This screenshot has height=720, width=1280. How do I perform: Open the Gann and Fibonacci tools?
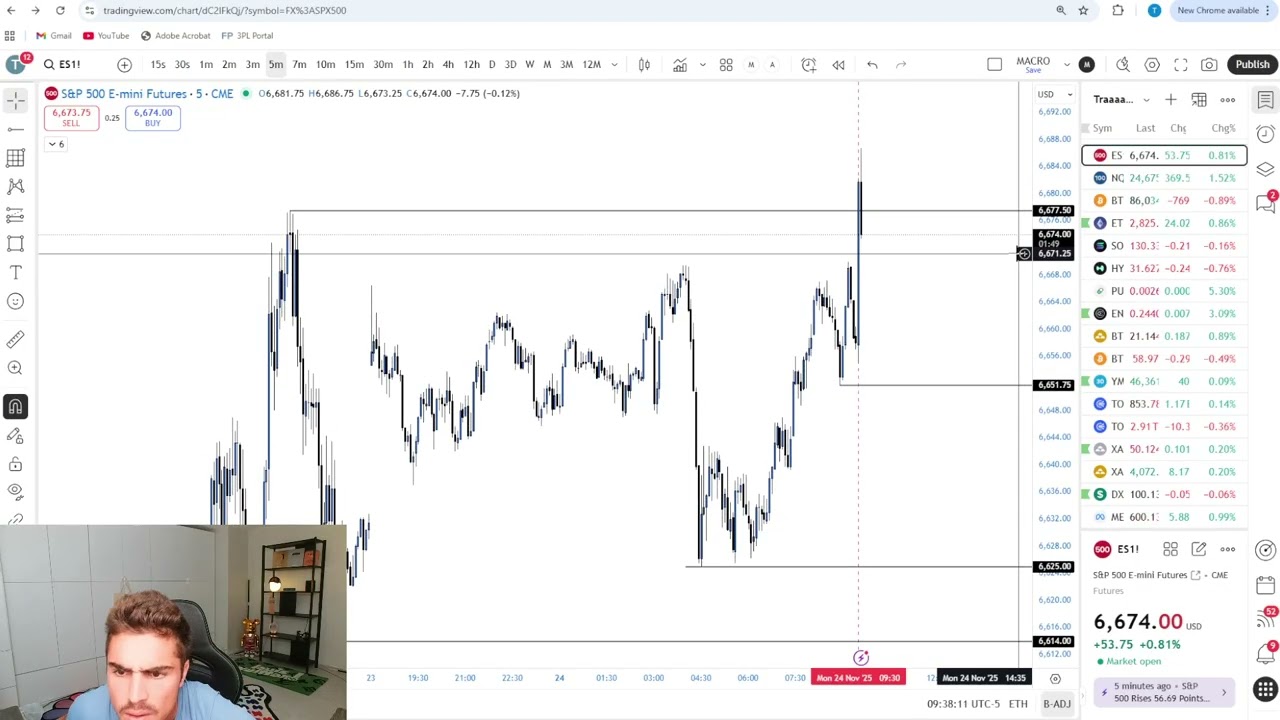click(x=15, y=158)
